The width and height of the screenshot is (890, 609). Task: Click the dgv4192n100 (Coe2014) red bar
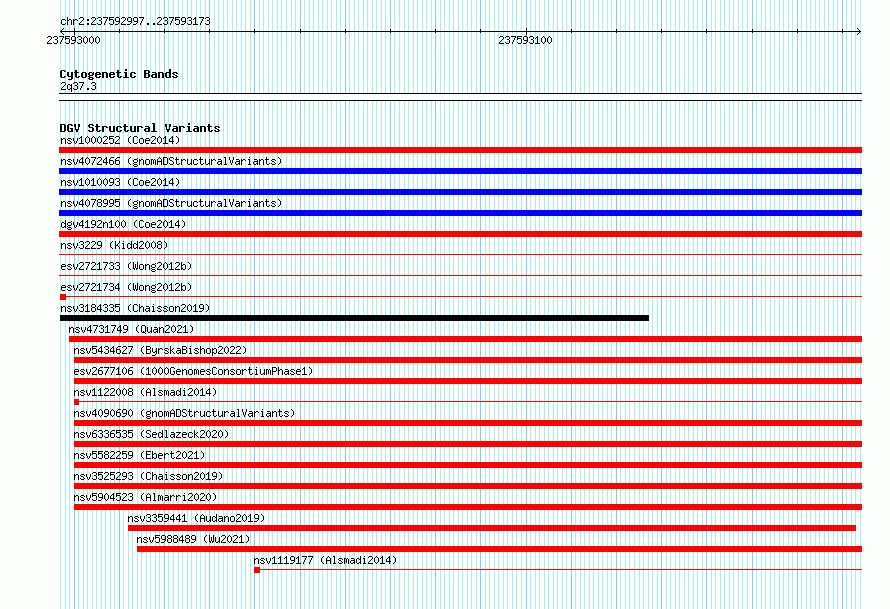coord(460,234)
